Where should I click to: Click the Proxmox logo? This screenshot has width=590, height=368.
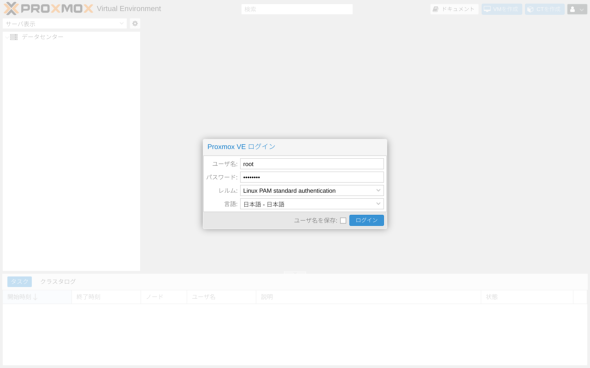[49, 8]
